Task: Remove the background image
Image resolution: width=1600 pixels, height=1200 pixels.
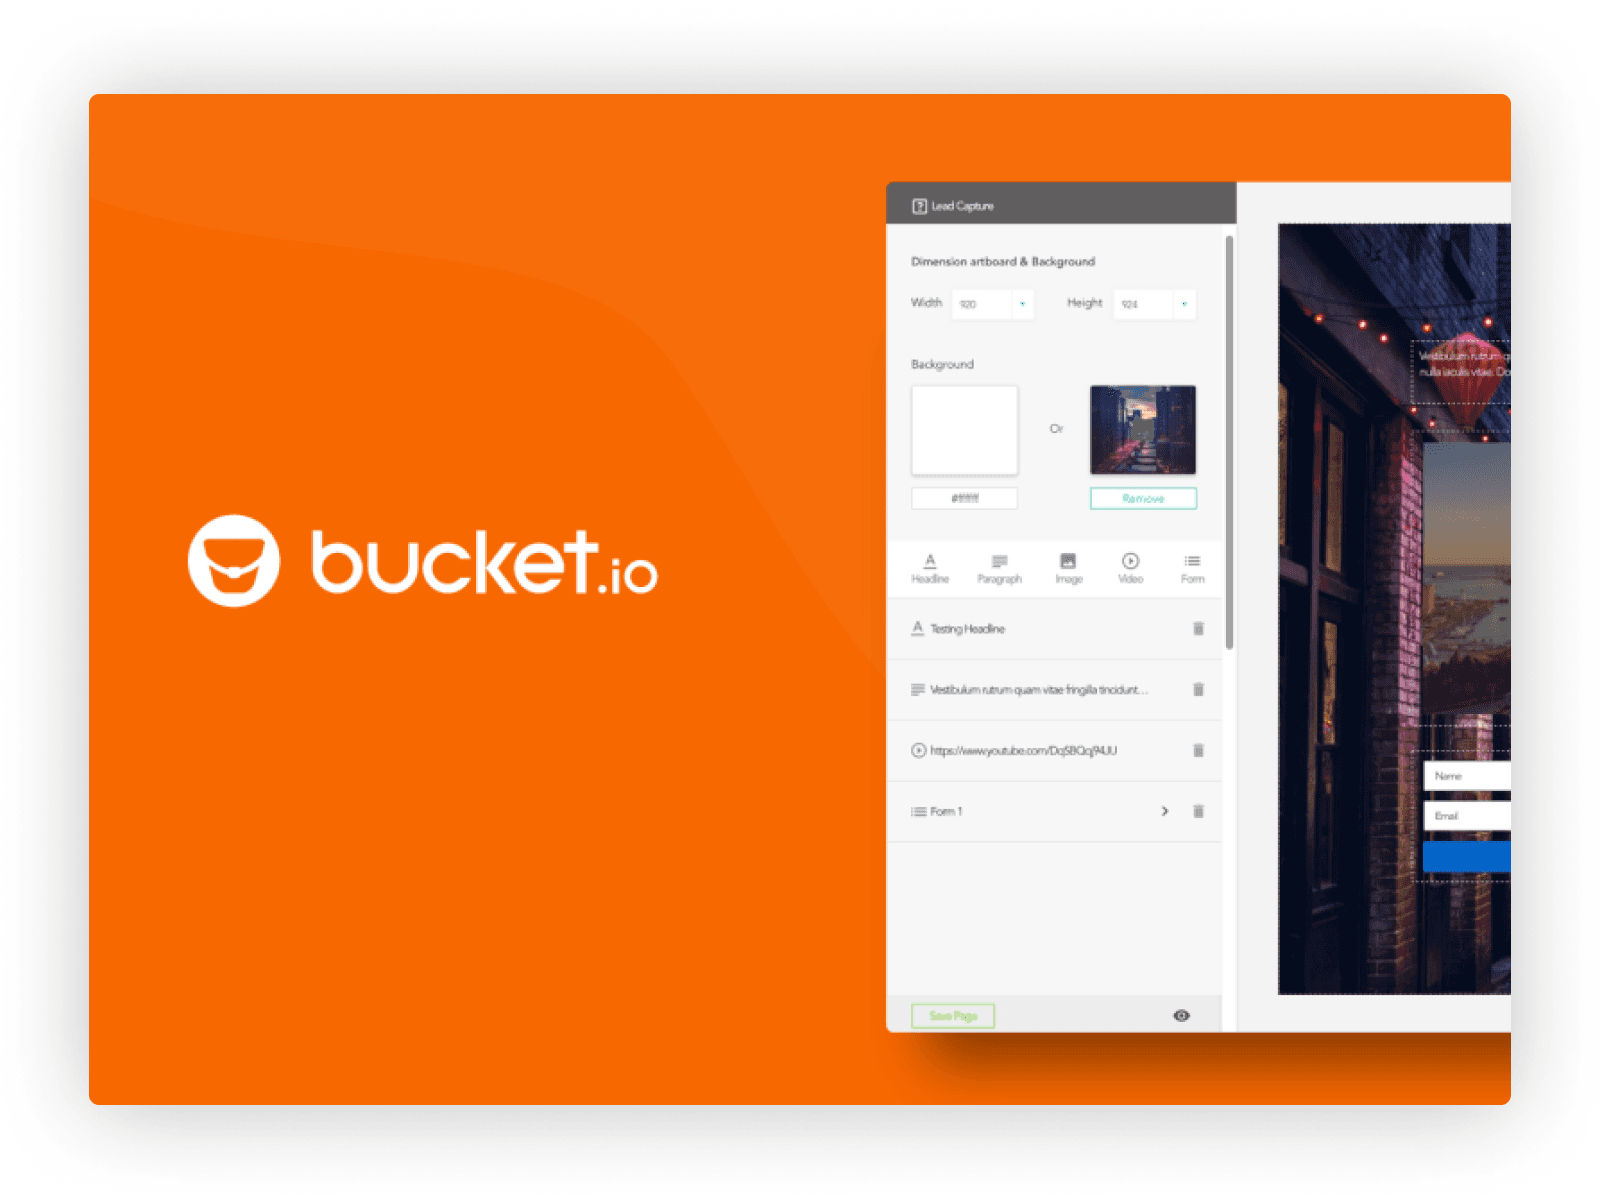Action: click(x=1143, y=499)
